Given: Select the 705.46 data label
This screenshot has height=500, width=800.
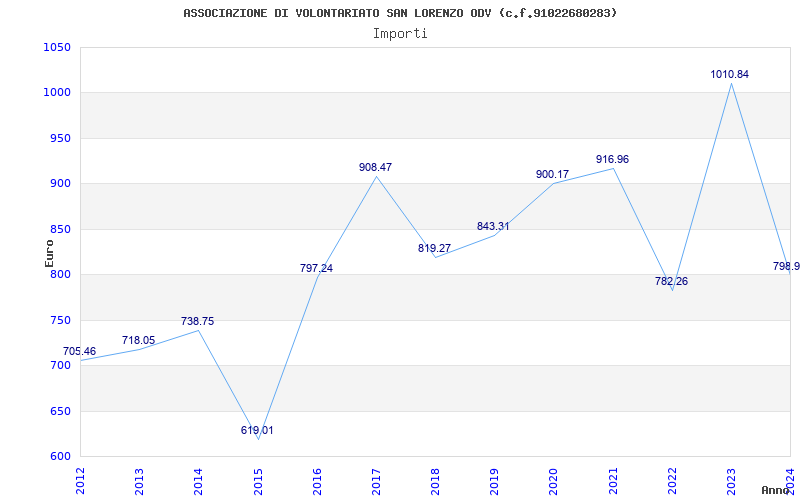Looking at the screenshot, I should (79, 352).
